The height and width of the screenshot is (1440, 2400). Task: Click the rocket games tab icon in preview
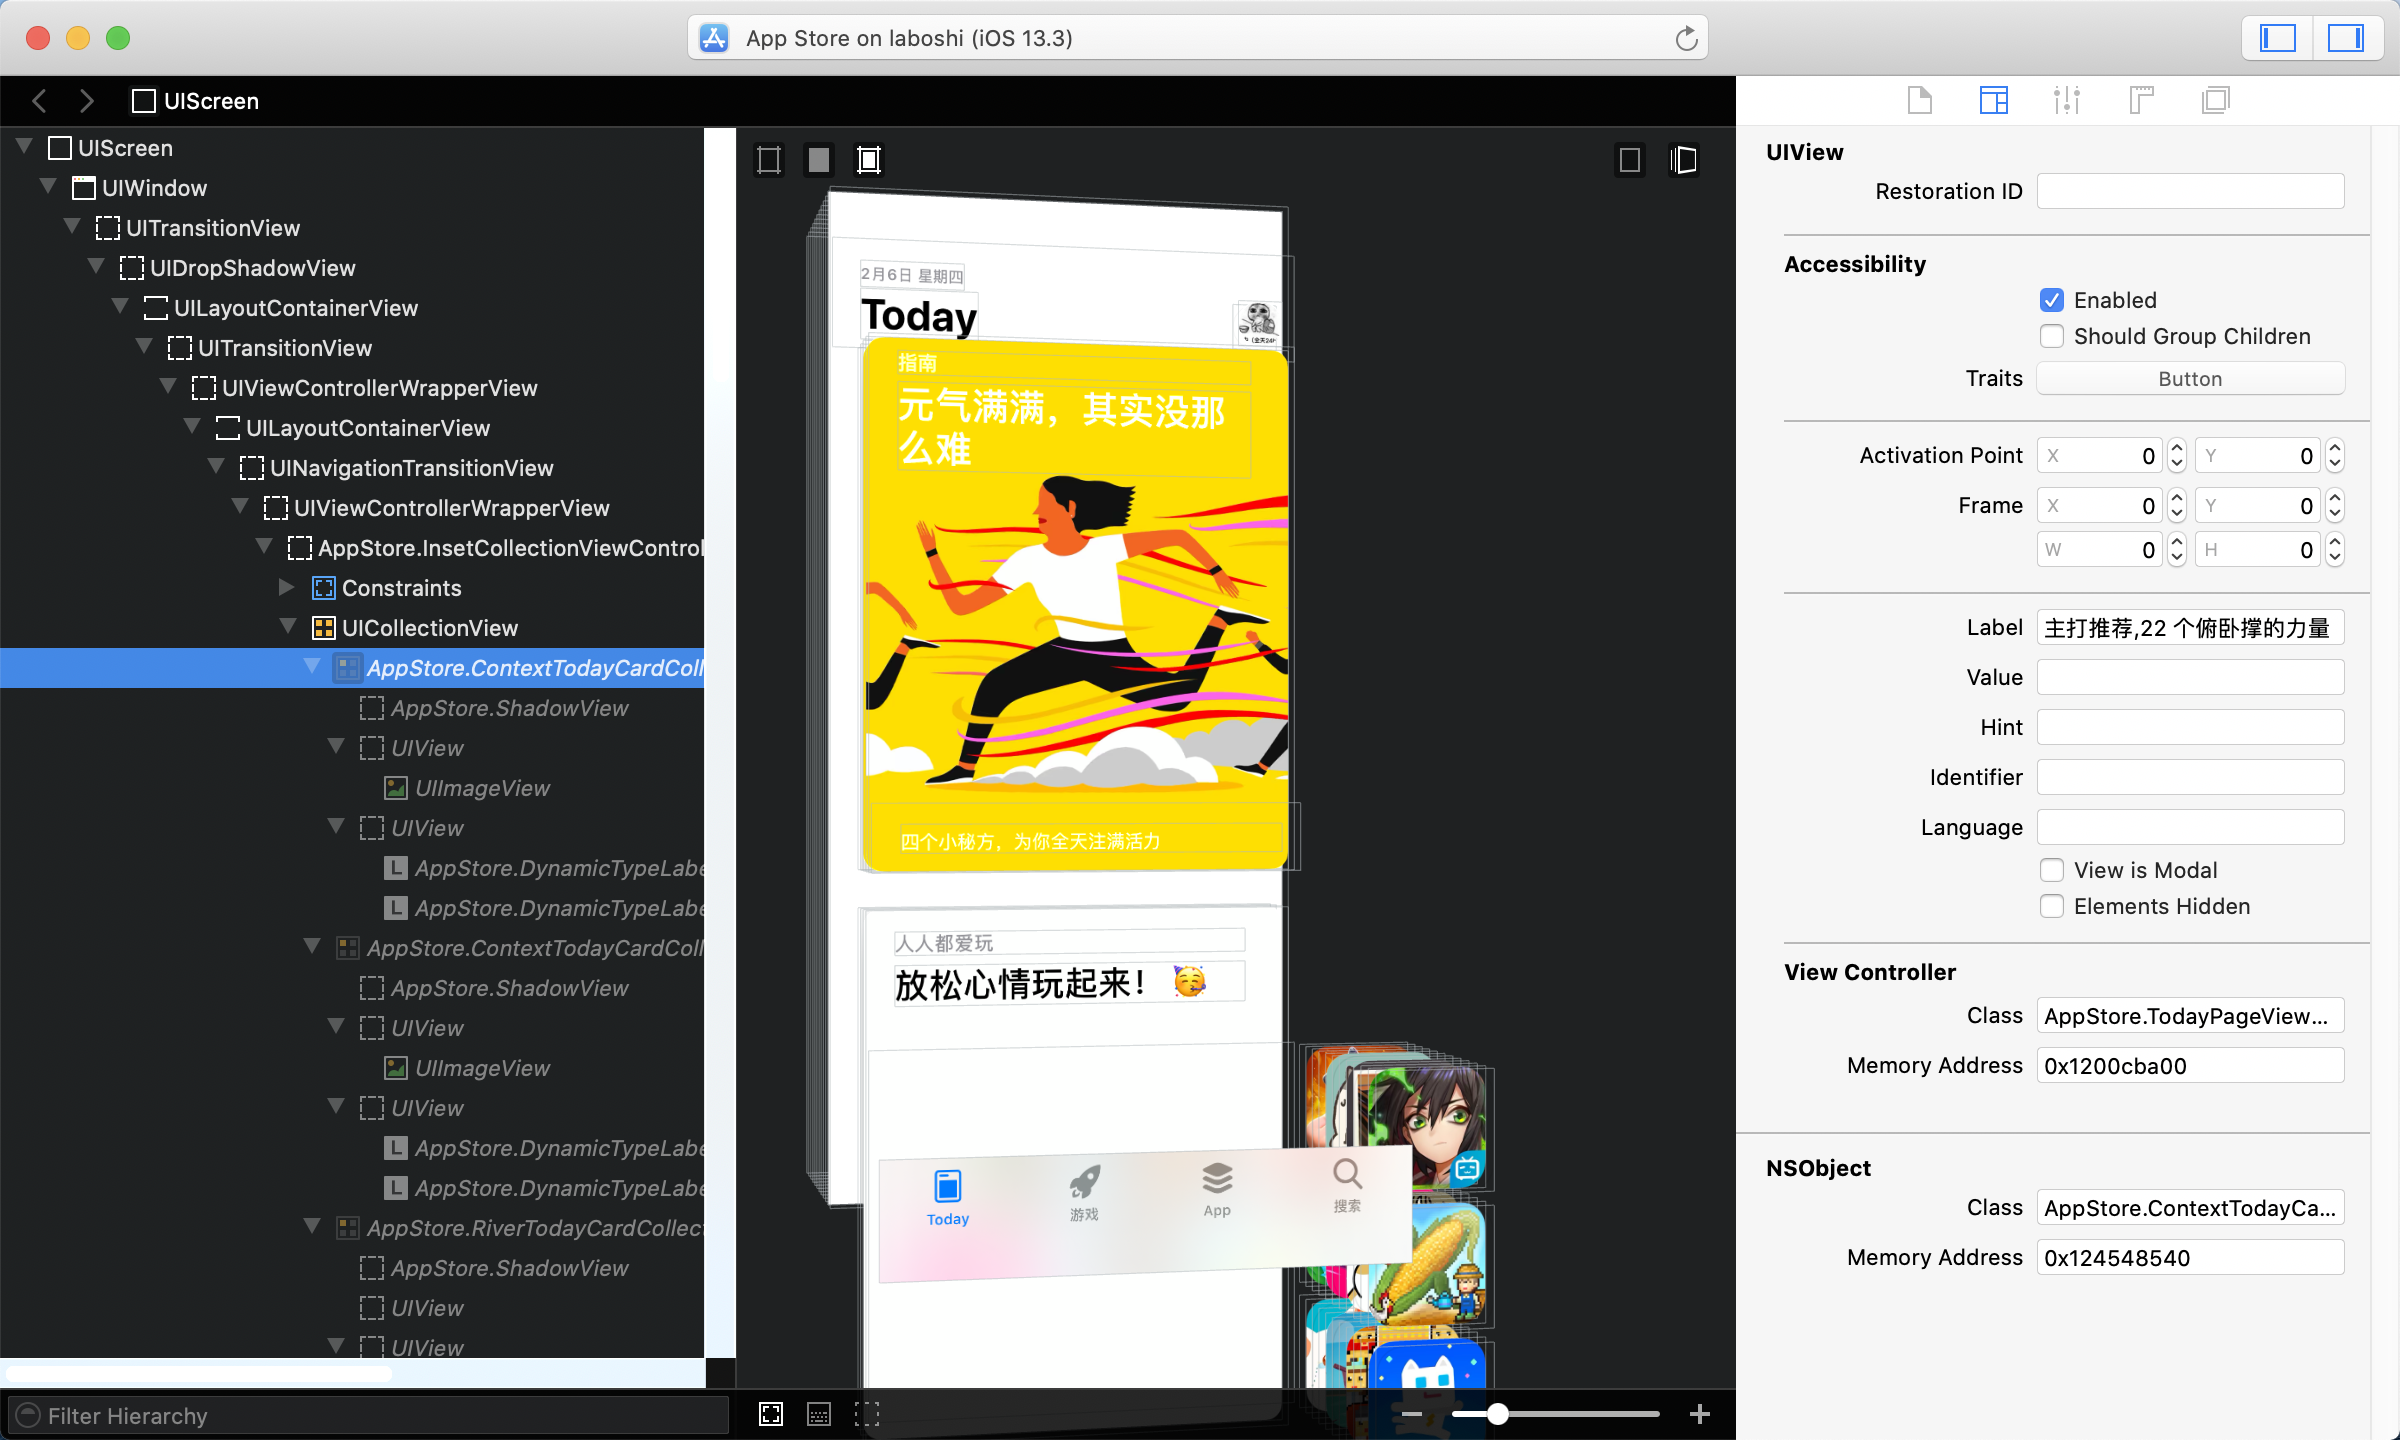click(1085, 1182)
